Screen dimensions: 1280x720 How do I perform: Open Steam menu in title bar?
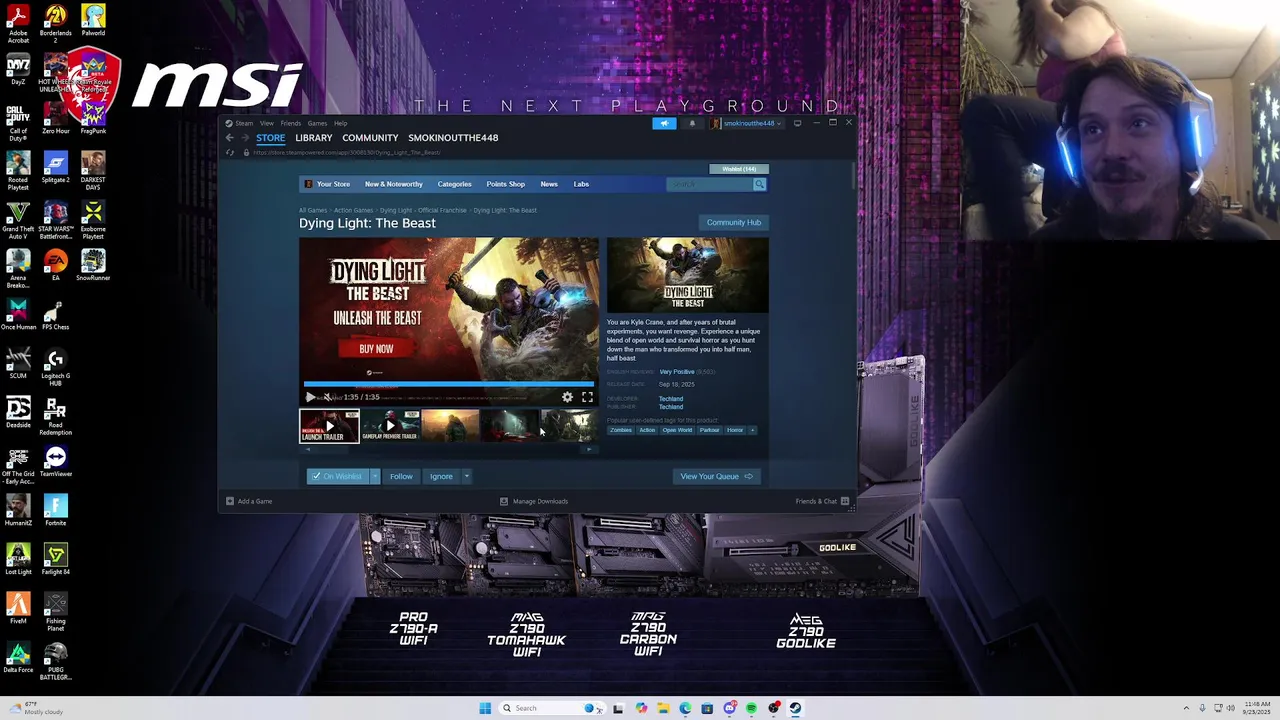pos(244,123)
